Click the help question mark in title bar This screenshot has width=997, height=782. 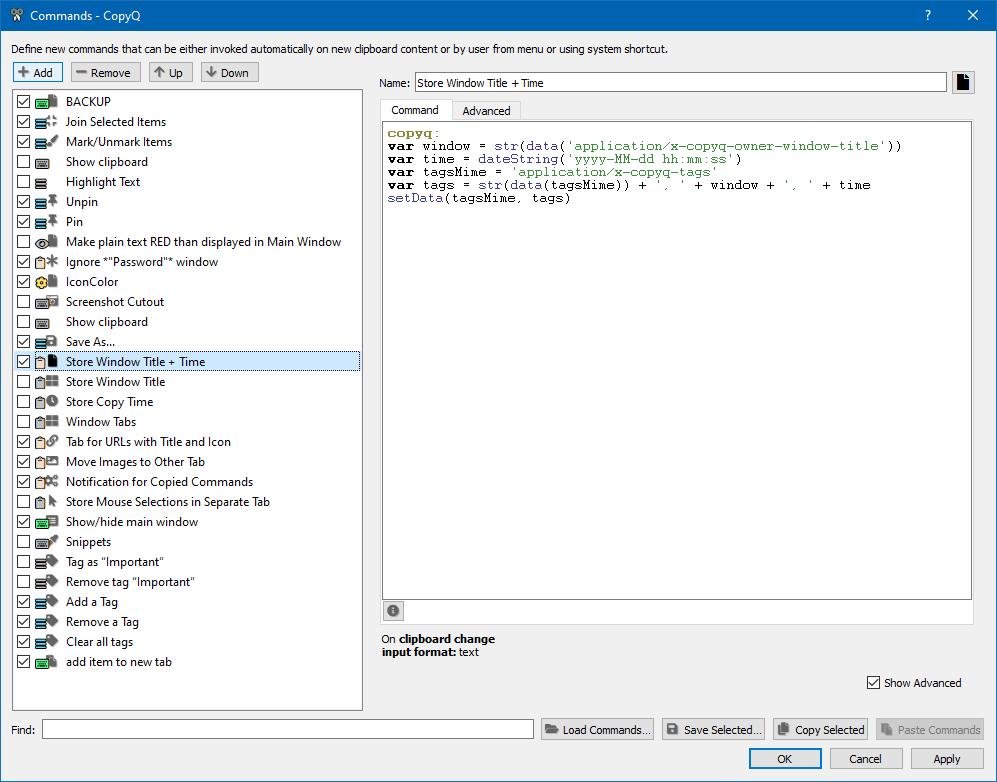tap(928, 15)
